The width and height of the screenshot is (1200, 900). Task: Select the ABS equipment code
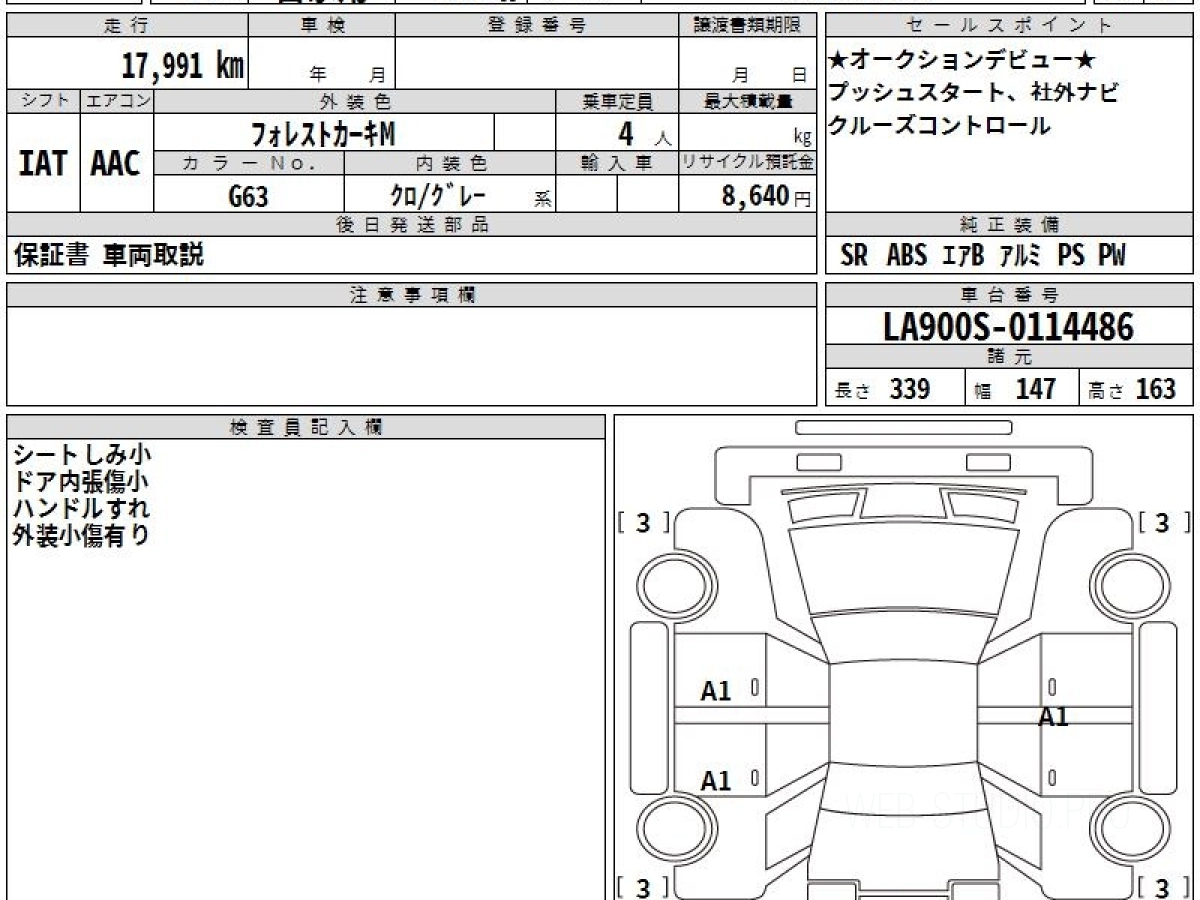click(x=906, y=256)
